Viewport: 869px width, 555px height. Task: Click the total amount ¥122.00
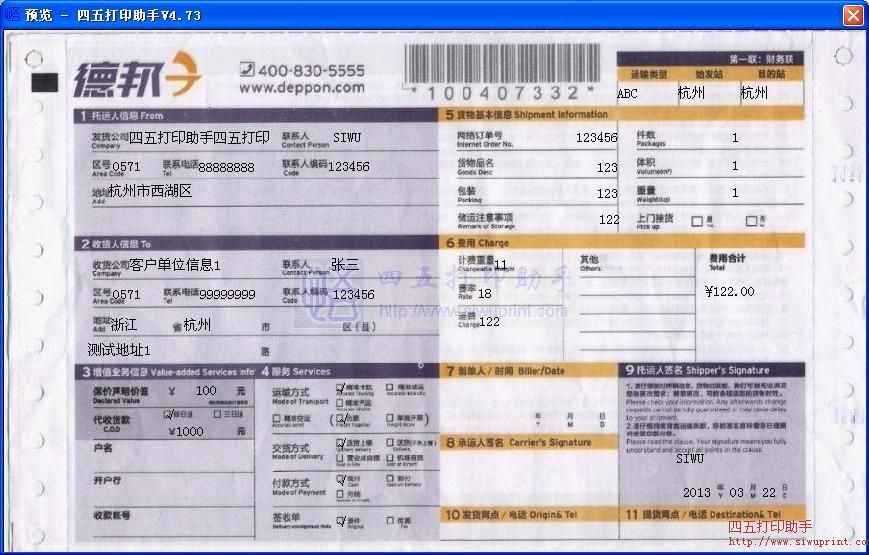click(730, 291)
